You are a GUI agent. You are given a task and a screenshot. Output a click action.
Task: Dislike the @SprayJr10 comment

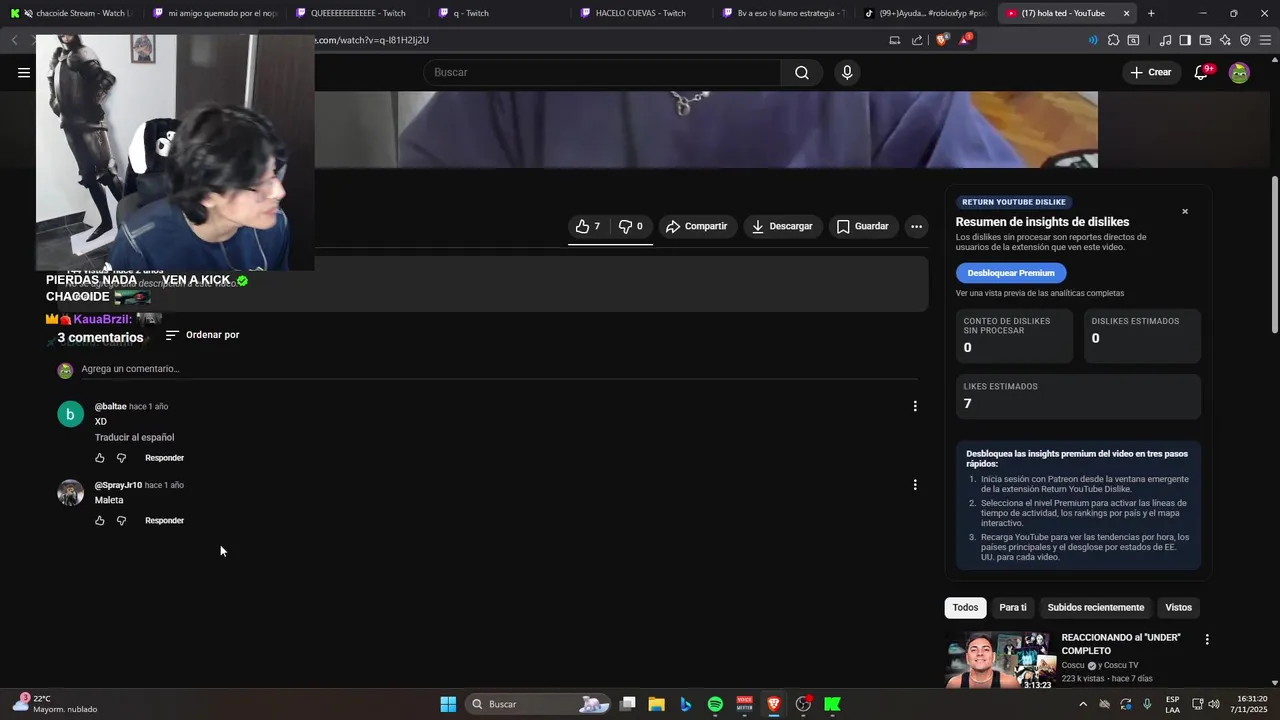click(x=121, y=521)
